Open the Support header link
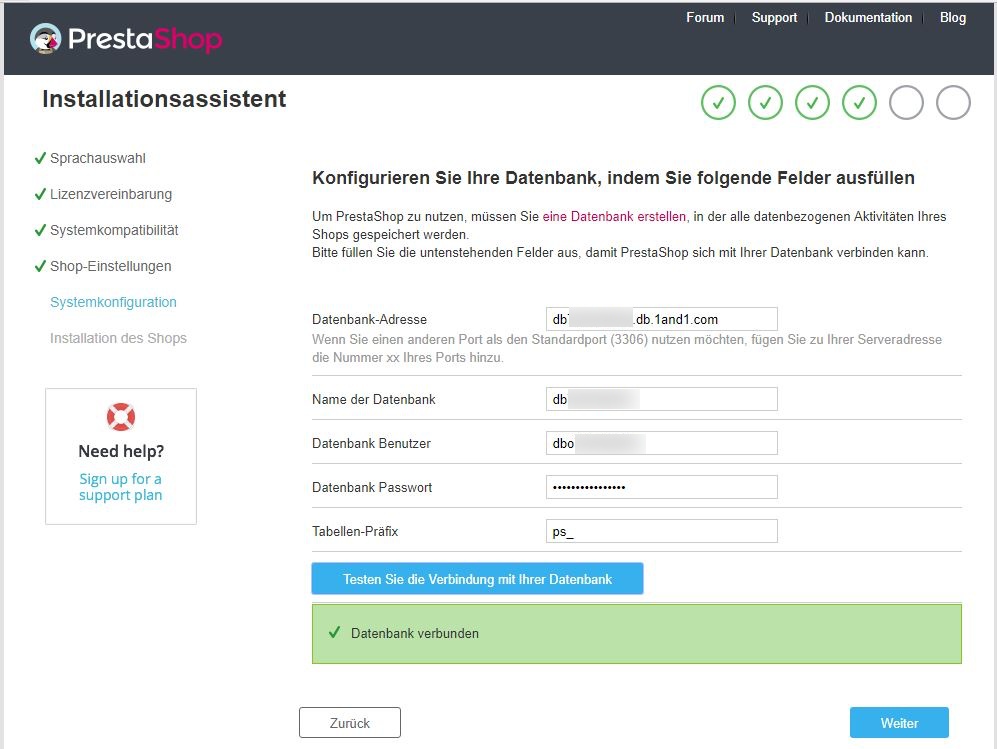The height and width of the screenshot is (749, 997). click(774, 18)
